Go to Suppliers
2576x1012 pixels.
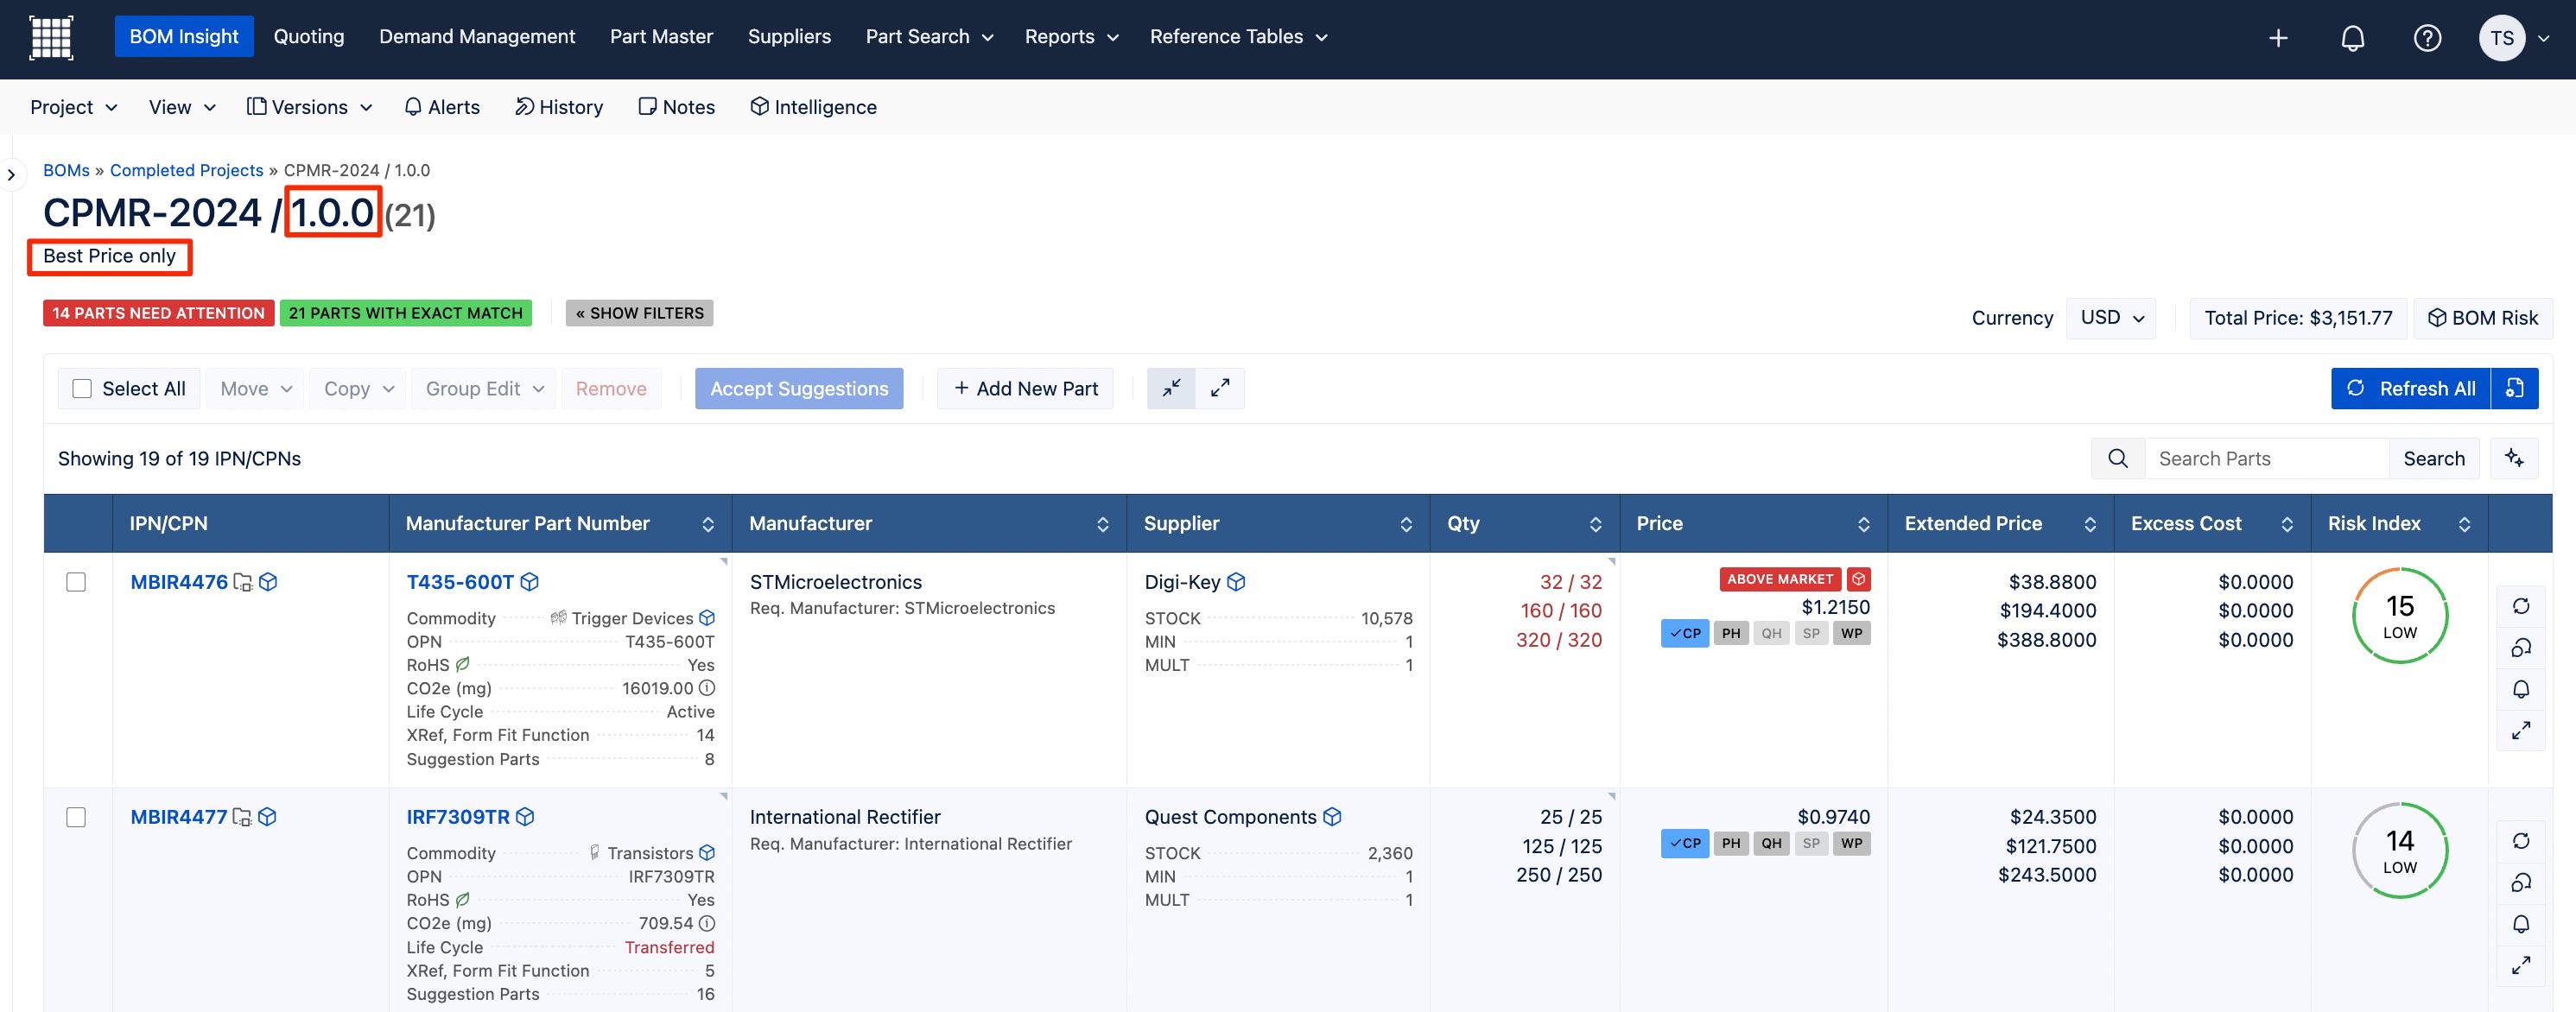789,37
